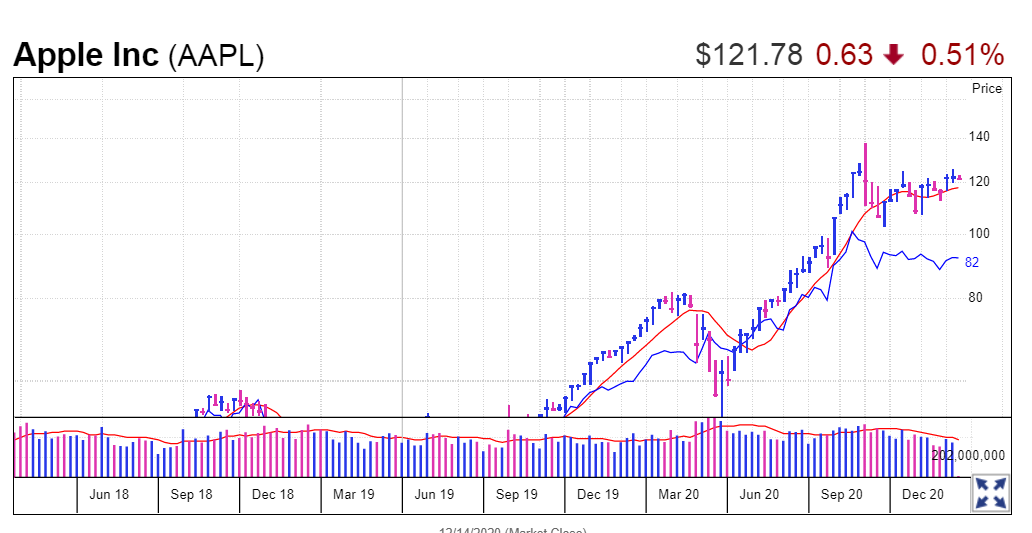The height and width of the screenshot is (533, 1032).
Task: Click the 140 price axis label
Action: [979, 137]
